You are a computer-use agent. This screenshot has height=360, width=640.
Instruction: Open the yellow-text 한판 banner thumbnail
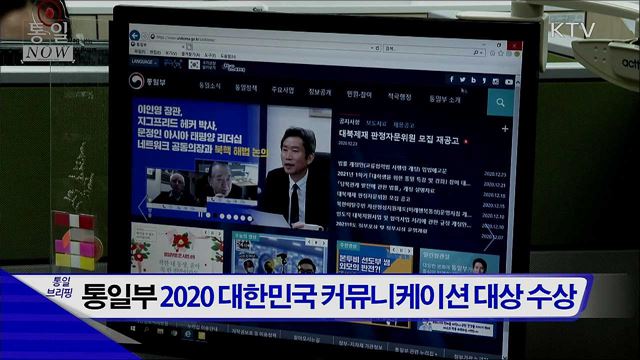(x=375, y=258)
